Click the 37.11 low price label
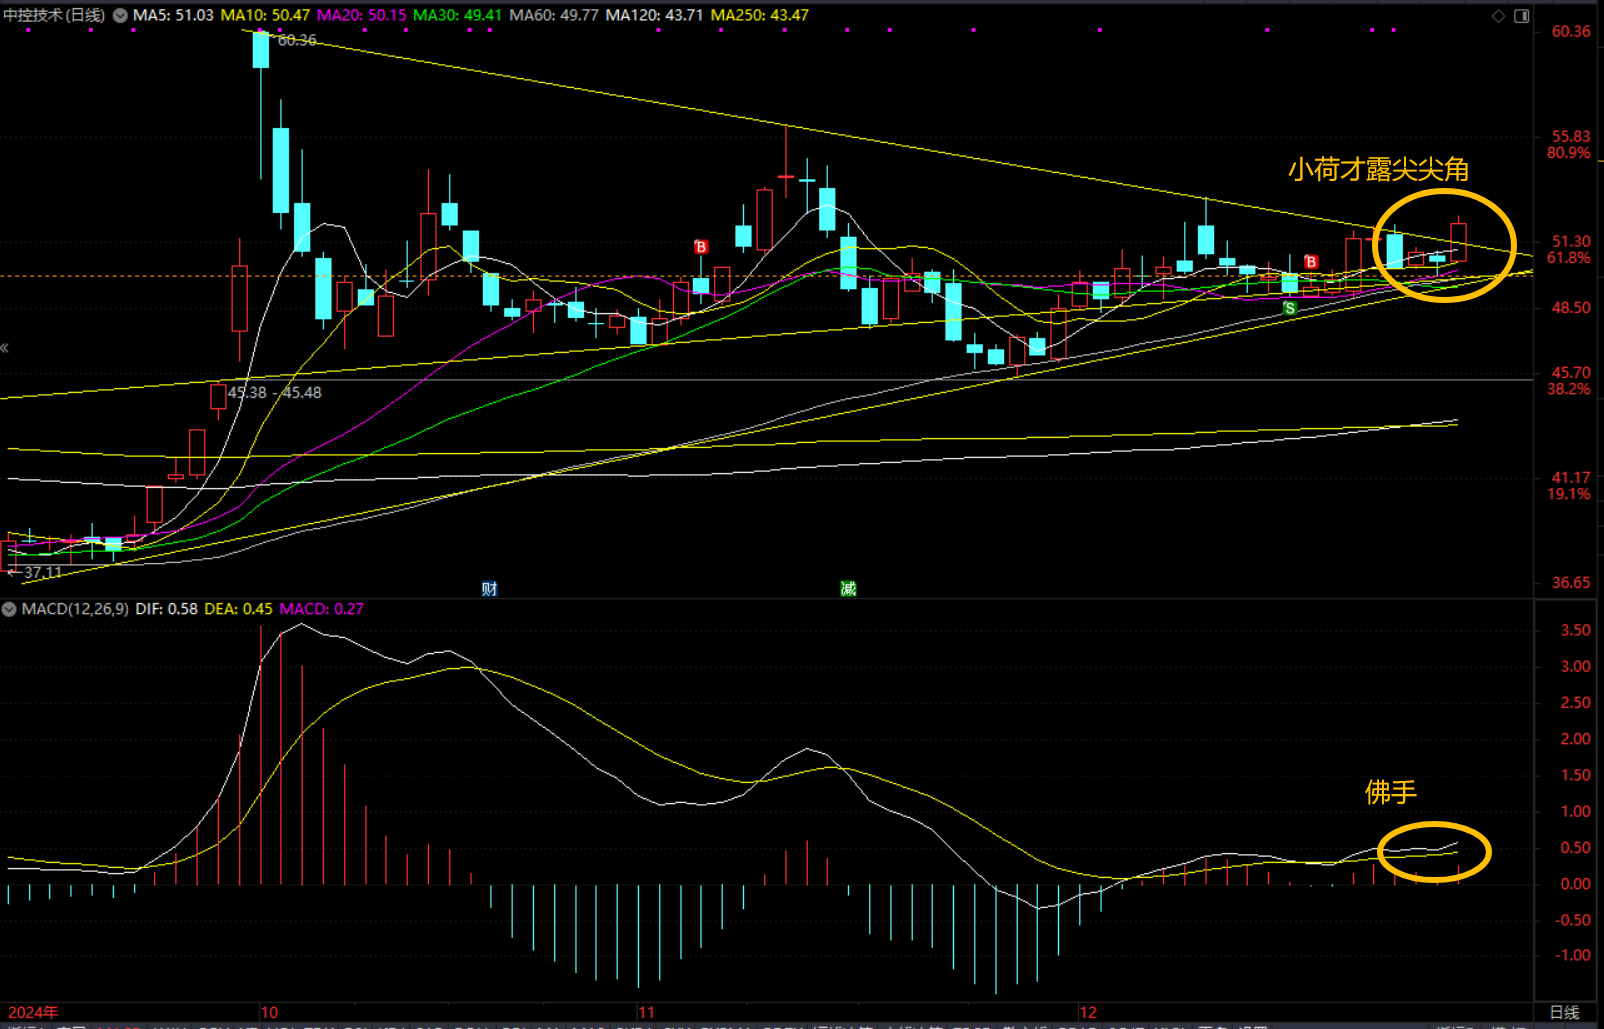The image size is (1604, 1029). [42, 573]
